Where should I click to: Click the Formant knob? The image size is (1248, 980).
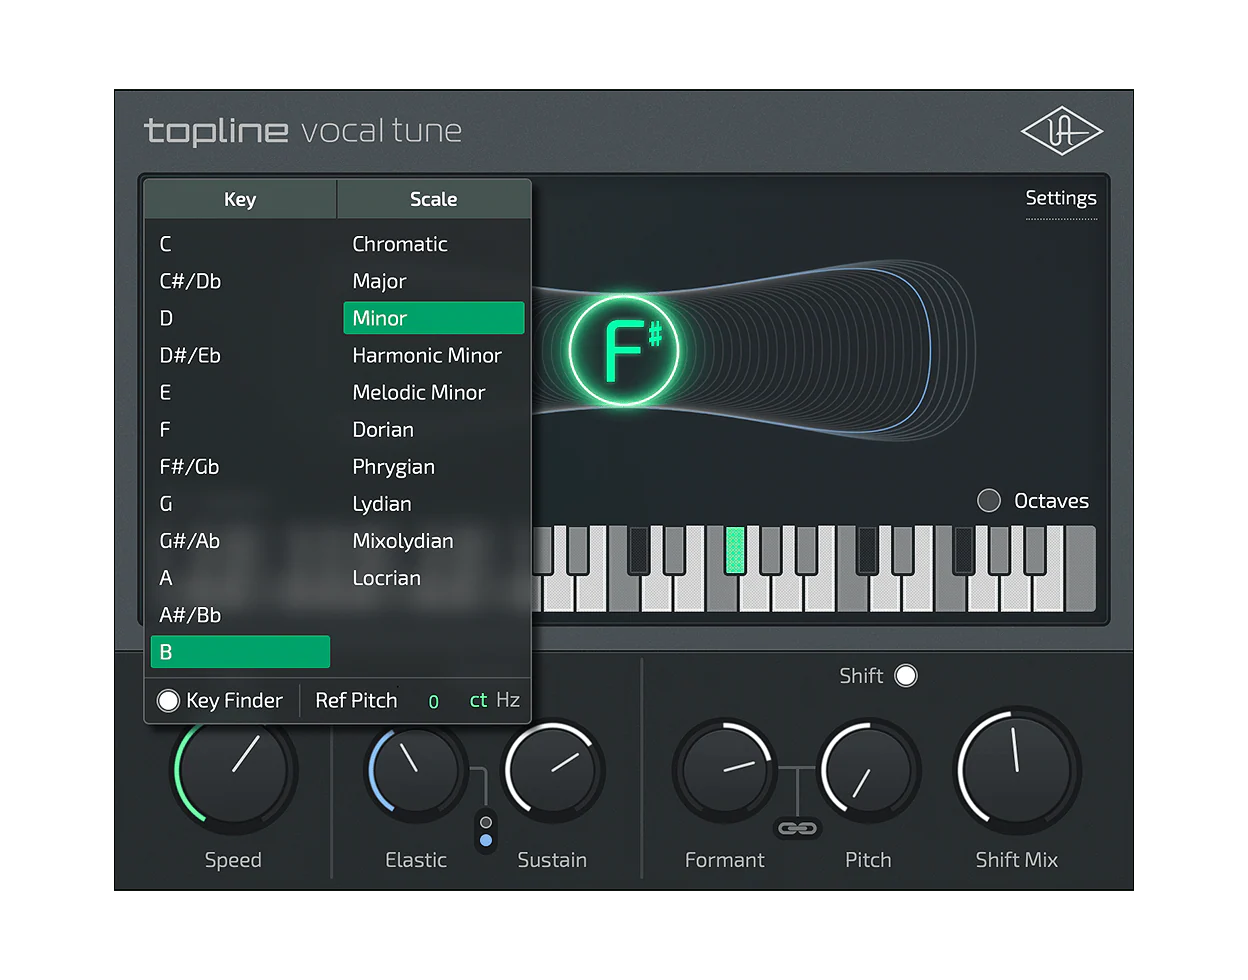pyautogui.click(x=725, y=770)
